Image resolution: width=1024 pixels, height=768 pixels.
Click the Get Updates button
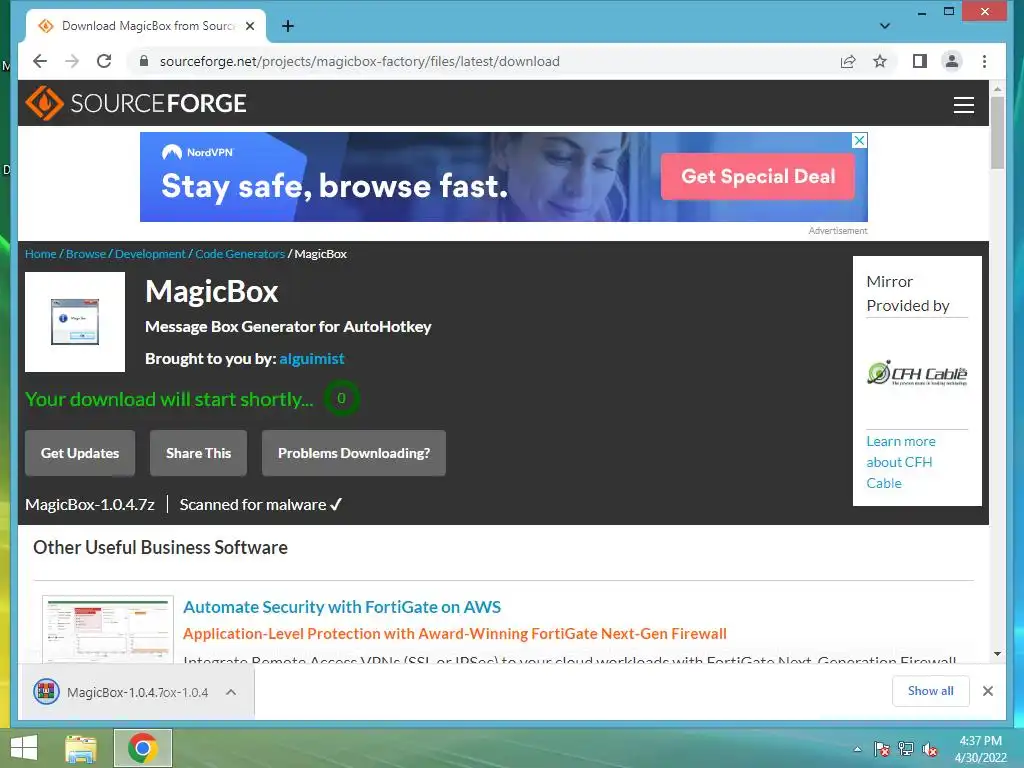click(80, 453)
